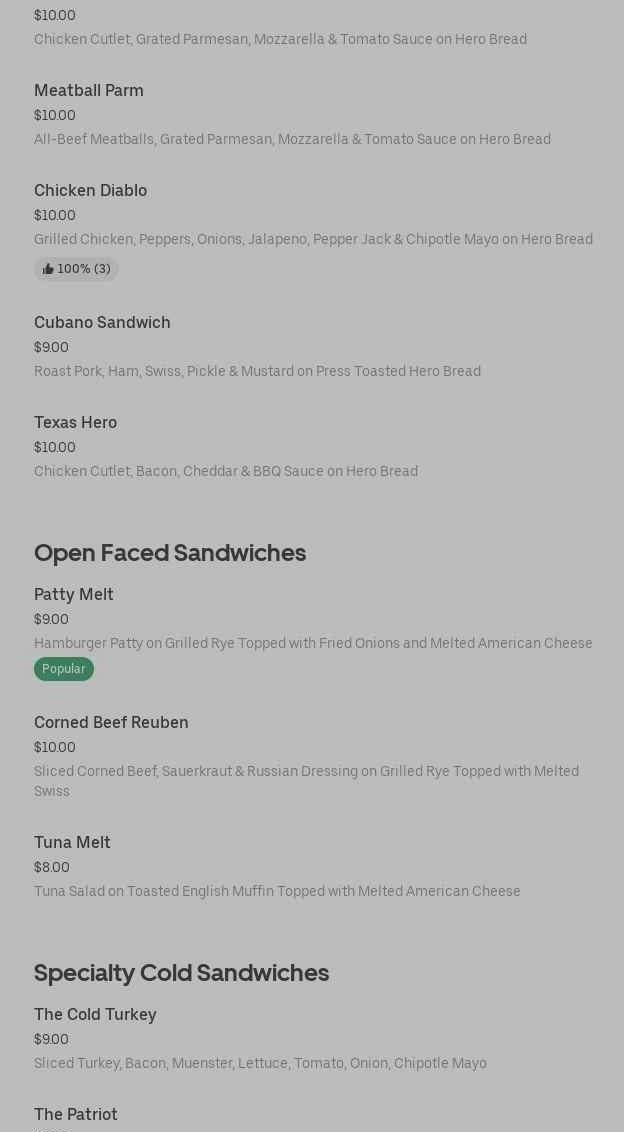Click the Specialty Cold Sandwiches heading
Screen dimensions: 624x1132
point(181,973)
